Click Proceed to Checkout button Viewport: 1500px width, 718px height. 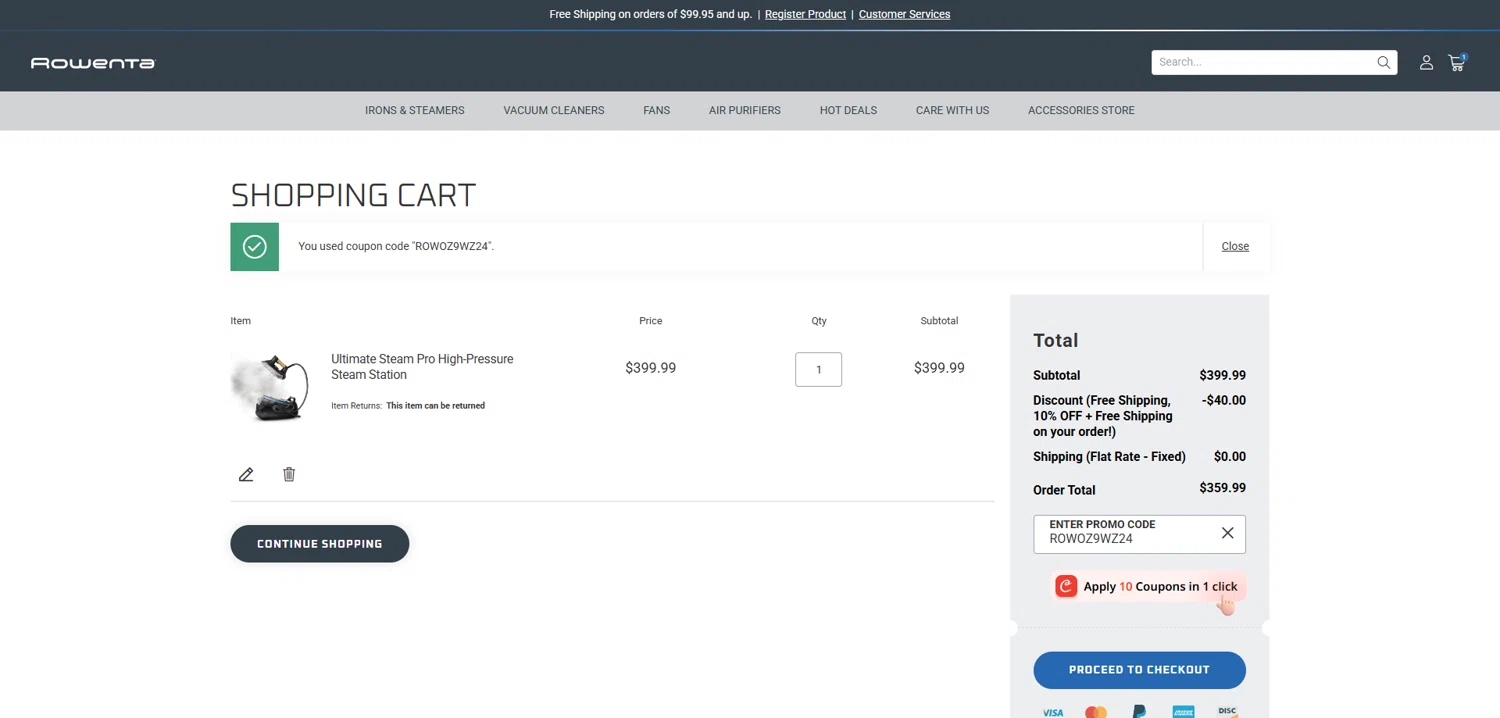tap(1139, 670)
